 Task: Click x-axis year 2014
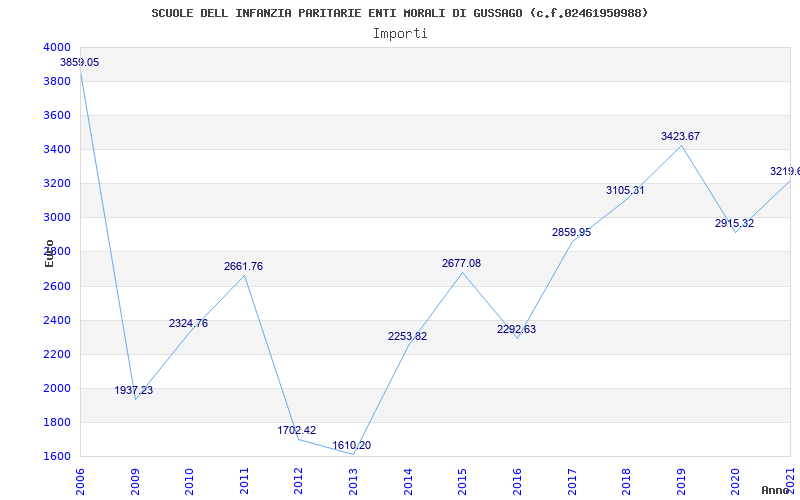tap(408, 481)
